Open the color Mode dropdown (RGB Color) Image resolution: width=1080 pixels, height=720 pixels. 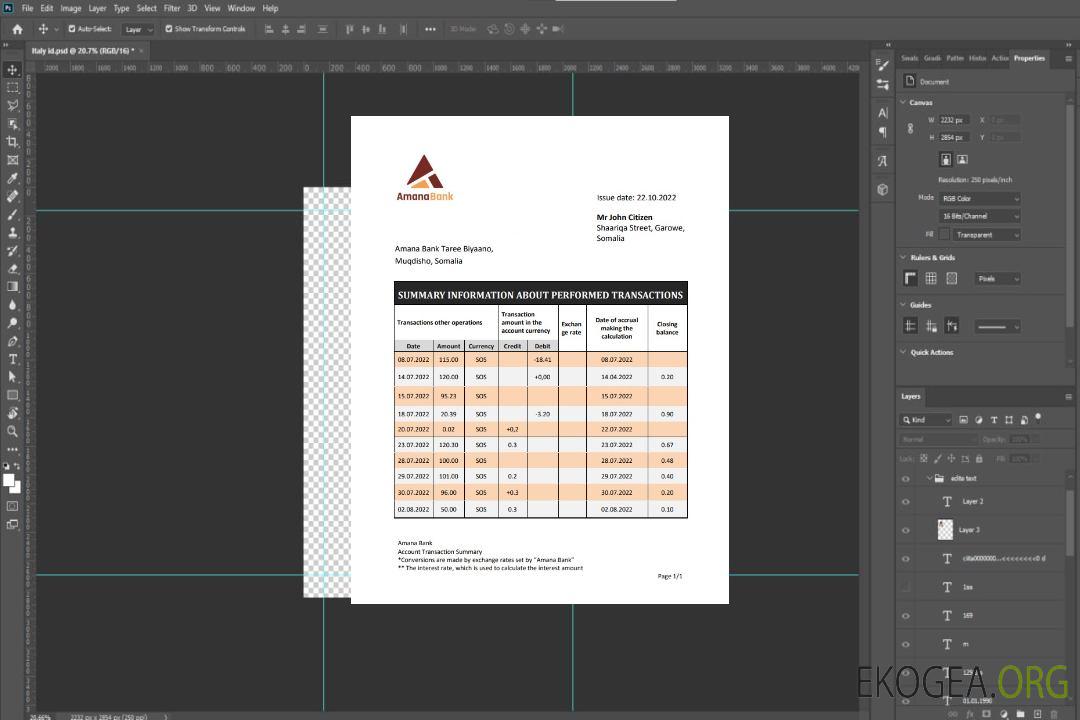979,198
